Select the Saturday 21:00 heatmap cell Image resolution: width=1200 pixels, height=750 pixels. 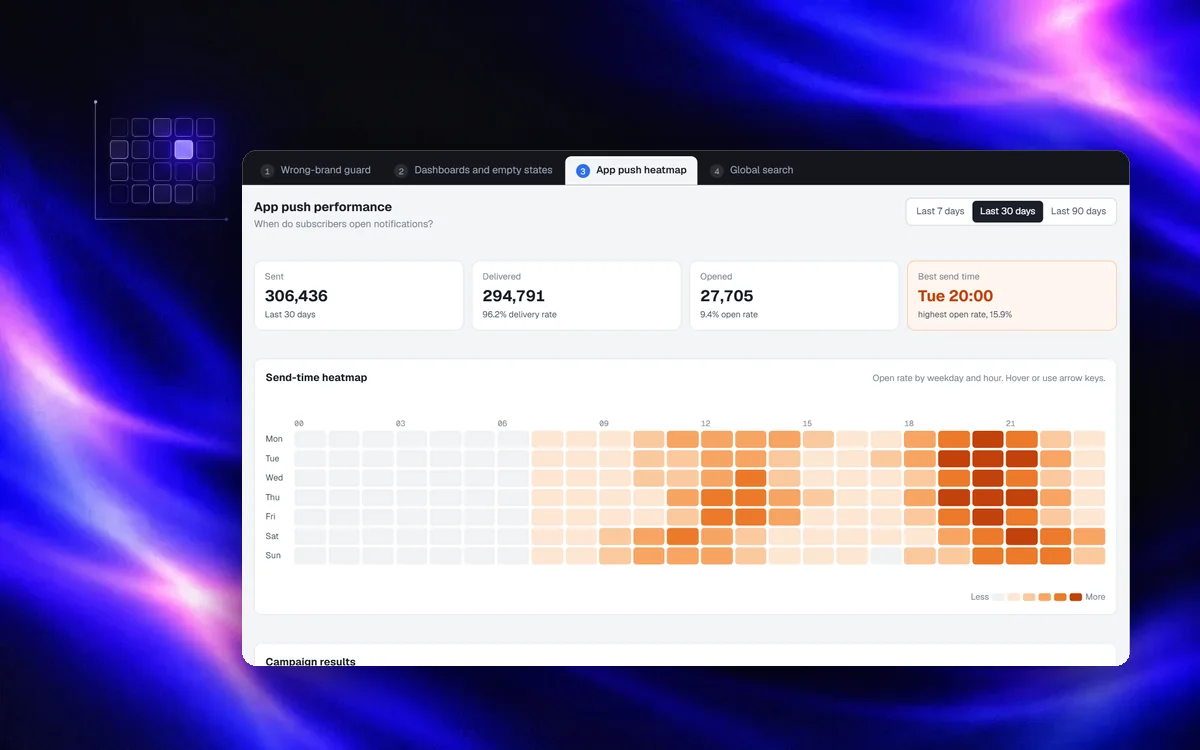pos(1022,536)
